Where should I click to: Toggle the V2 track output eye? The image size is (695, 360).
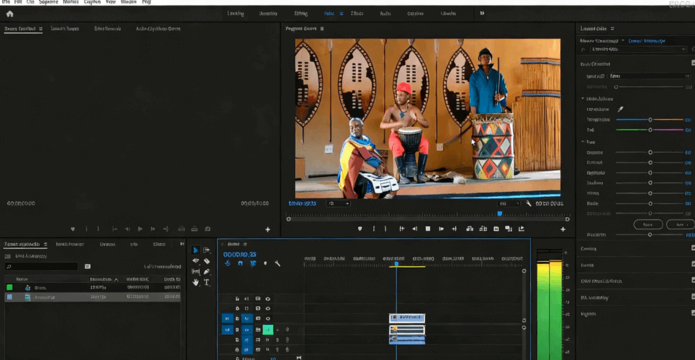point(268,309)
